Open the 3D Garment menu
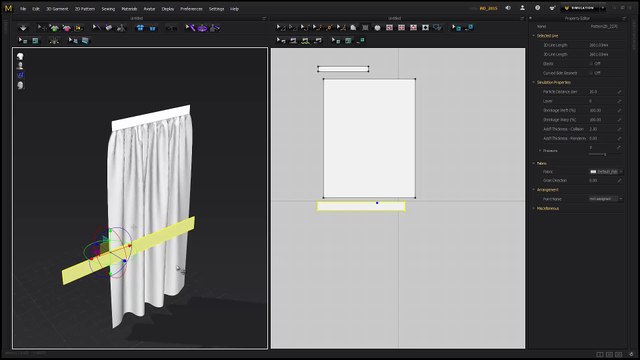The width and height of the screenshot is (640, 360). pos(57,9)
